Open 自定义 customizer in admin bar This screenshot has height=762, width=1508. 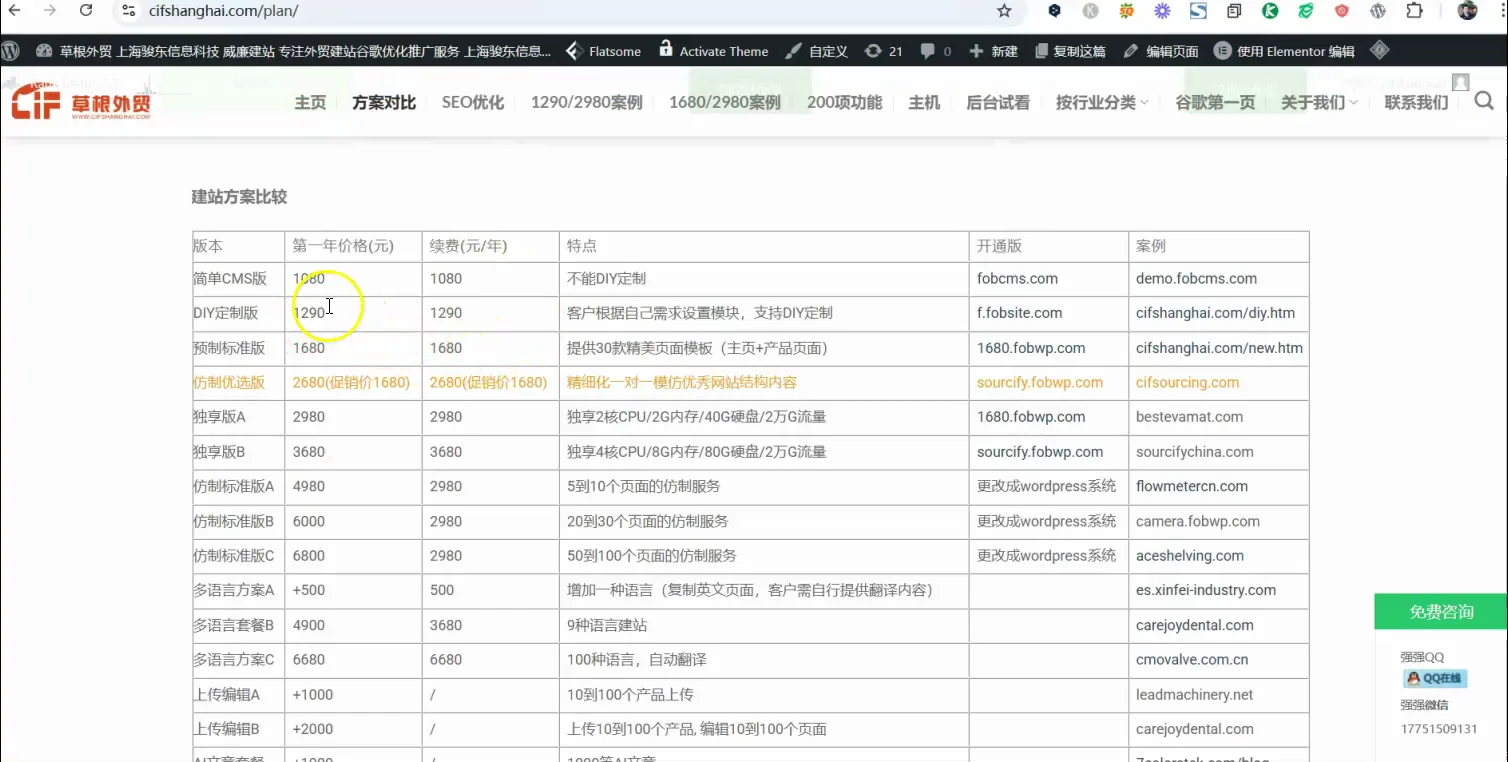(x=817, y=51)
